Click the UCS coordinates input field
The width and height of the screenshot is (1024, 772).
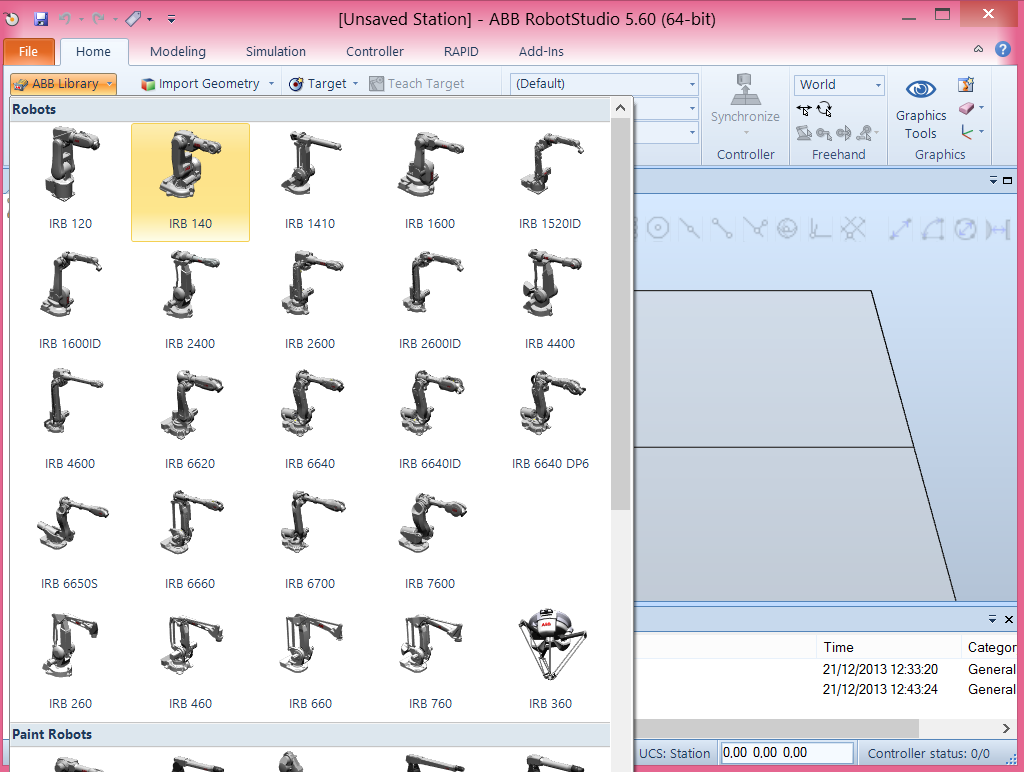click(786, 753)
